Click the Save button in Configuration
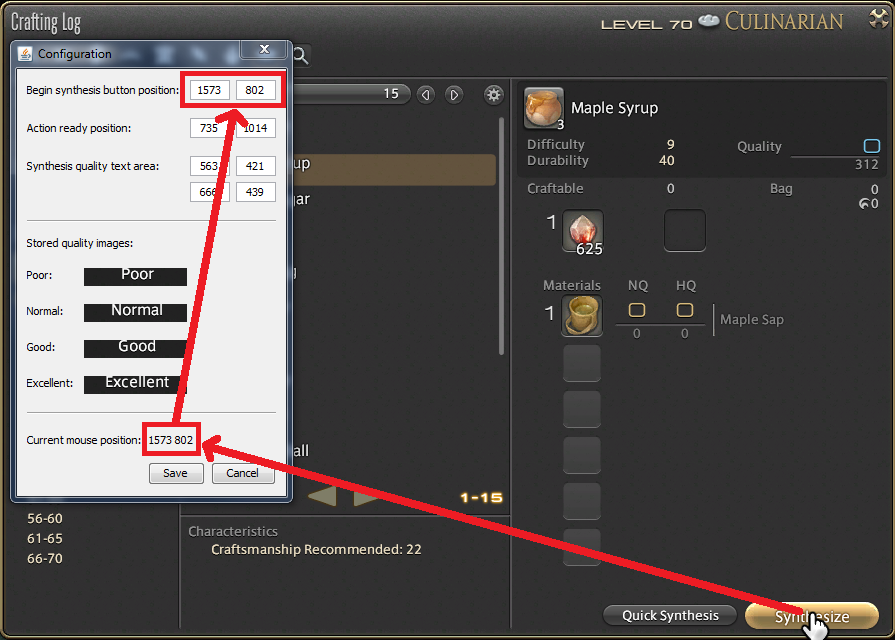 (x=176, y=473)
